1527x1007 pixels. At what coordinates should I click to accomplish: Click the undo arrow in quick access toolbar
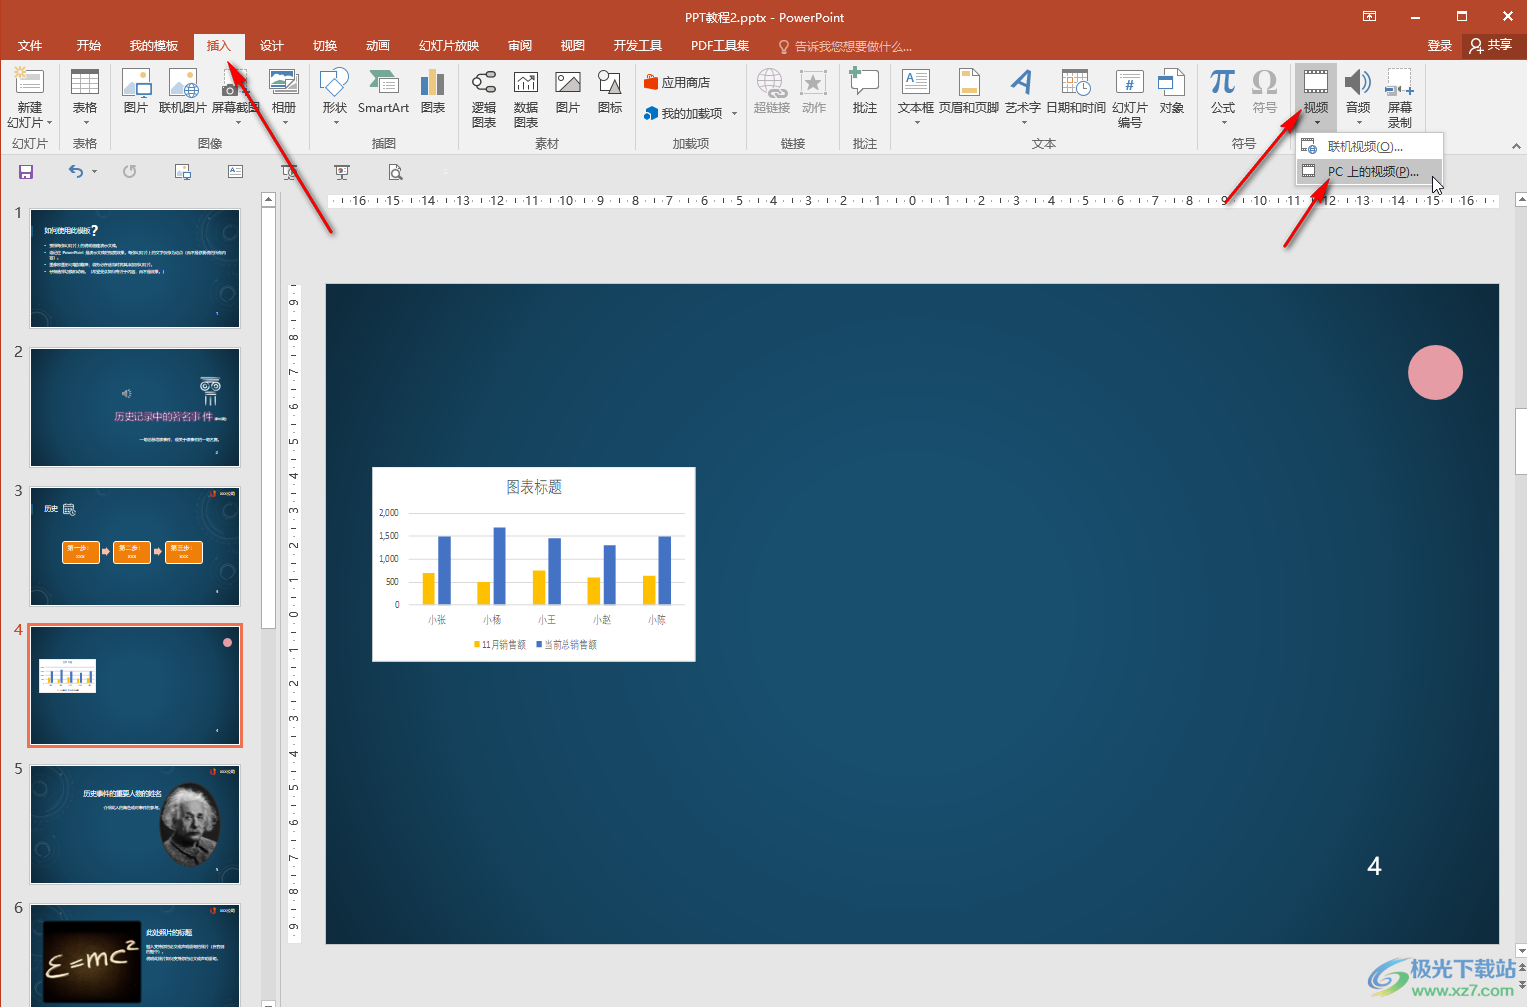(75, 172)
